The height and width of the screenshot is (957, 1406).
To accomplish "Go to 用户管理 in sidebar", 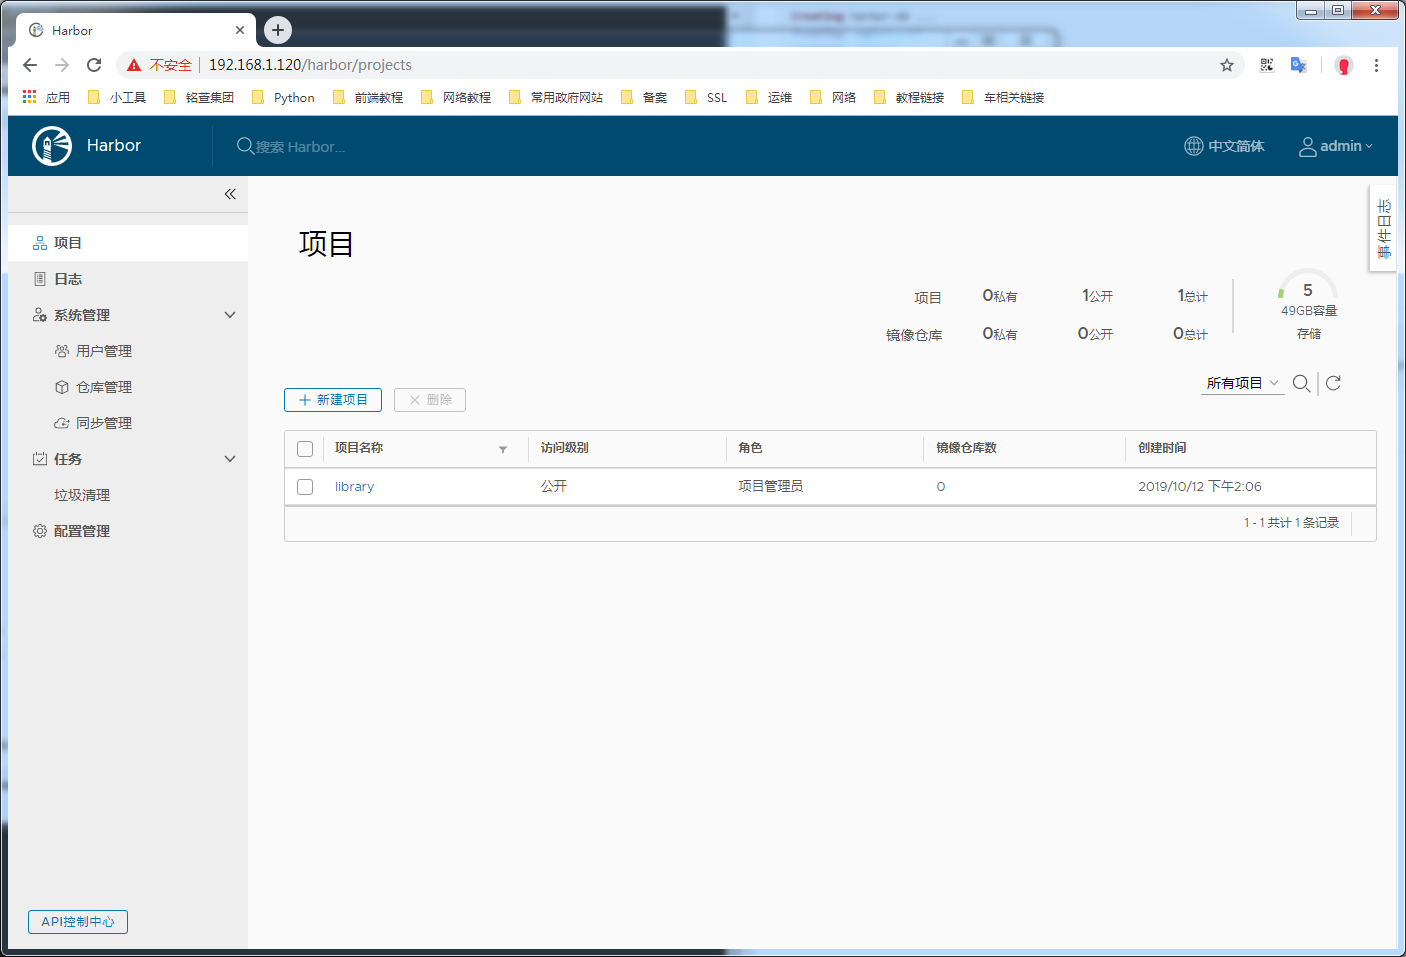I will click(103, 351).
